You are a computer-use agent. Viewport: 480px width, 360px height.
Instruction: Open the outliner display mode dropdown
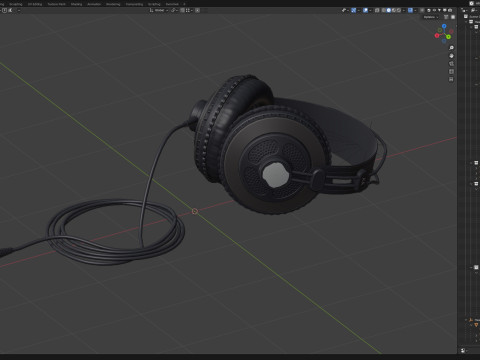(x=474, y=10)
